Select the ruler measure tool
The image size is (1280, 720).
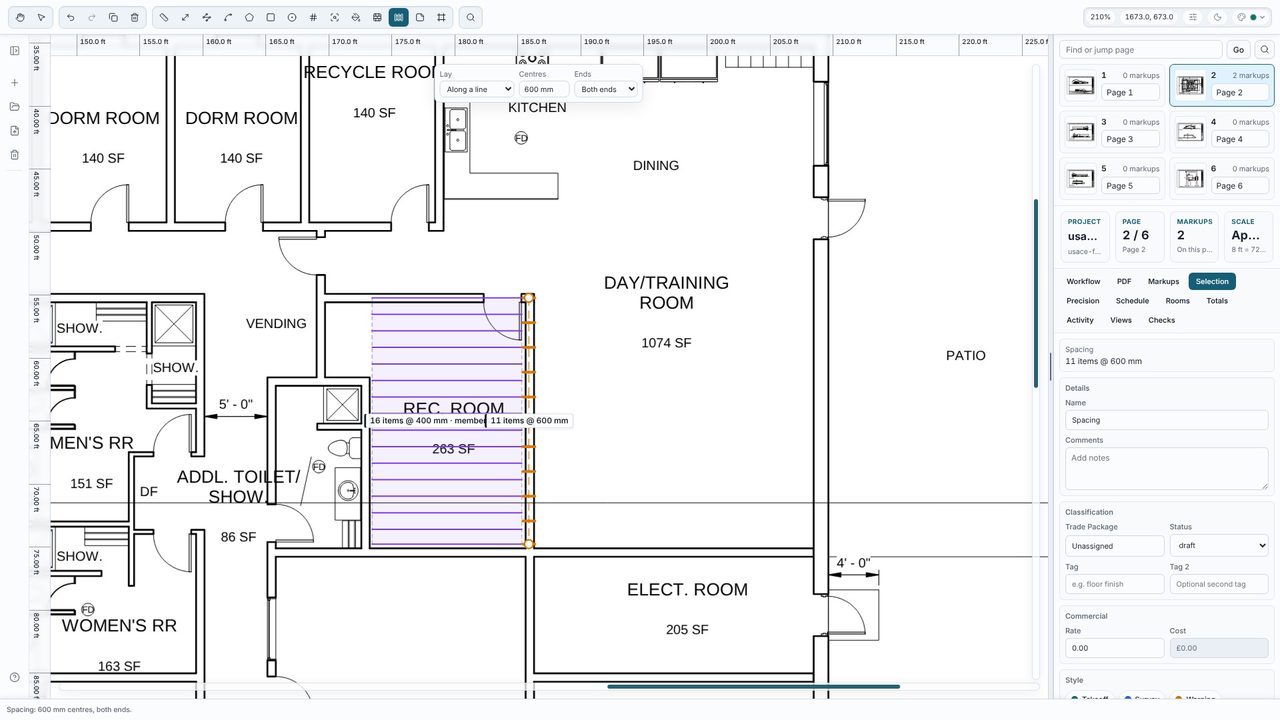click(164, 17)
